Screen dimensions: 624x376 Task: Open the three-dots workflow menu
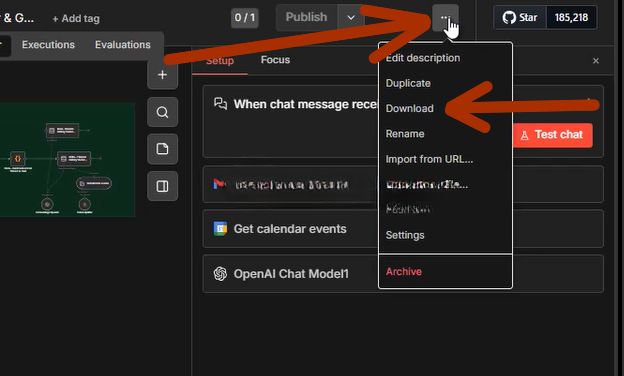[x=445, y=18]
